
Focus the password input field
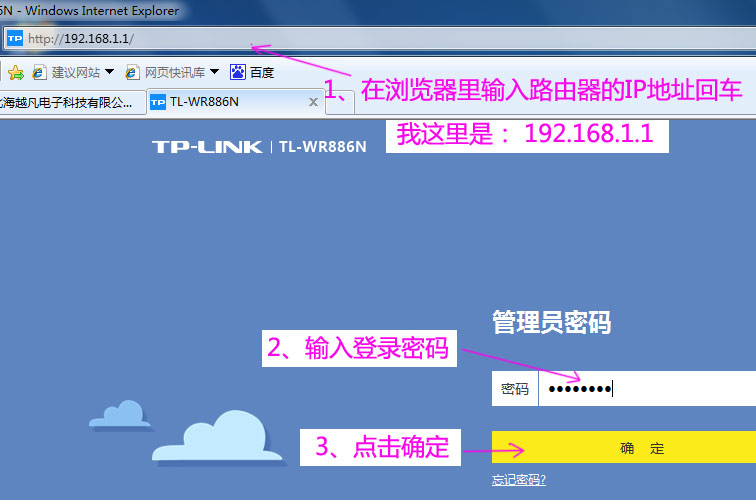pyautogui.click(x=647, y=389)
